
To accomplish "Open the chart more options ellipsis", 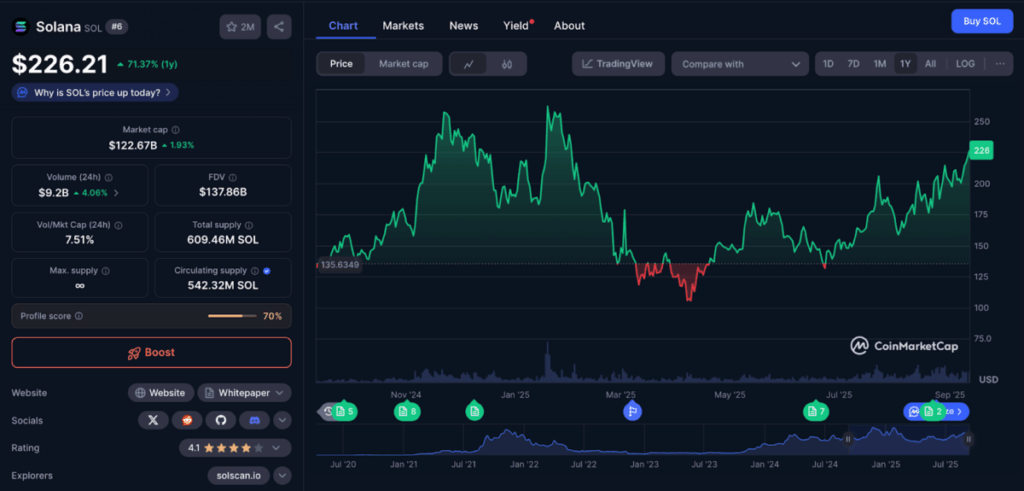I will pos(1000,64).
